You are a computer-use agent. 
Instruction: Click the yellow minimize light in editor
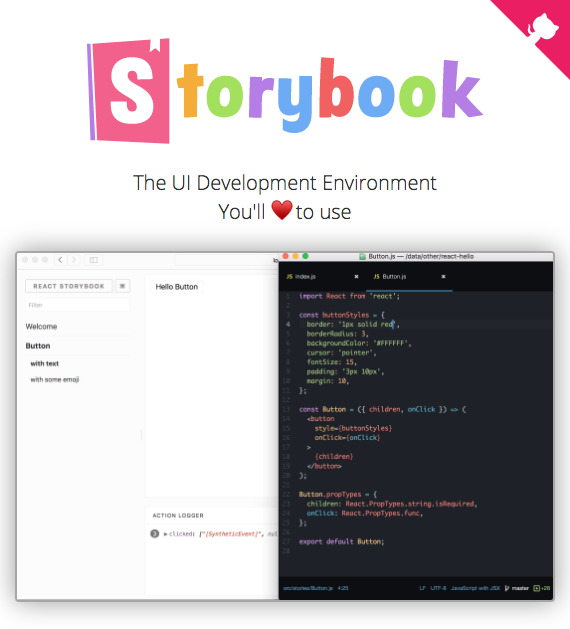coord(295,256)
